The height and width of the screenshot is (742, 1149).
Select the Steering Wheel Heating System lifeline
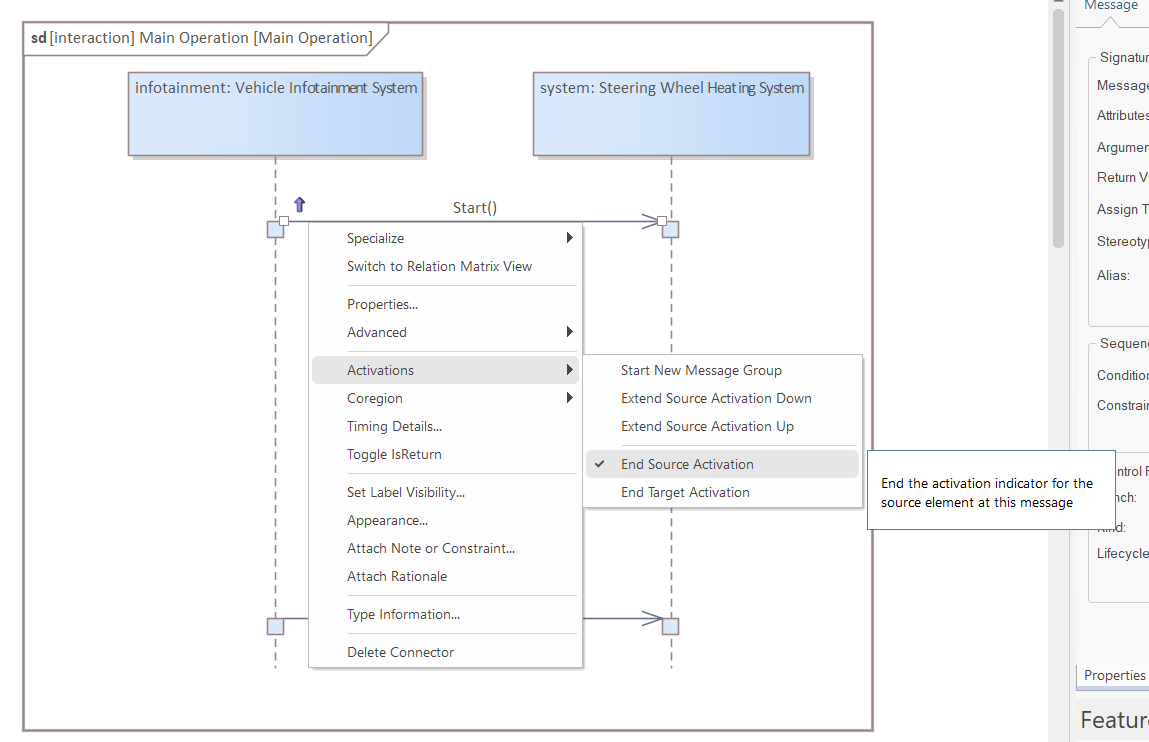coord(671,114)
